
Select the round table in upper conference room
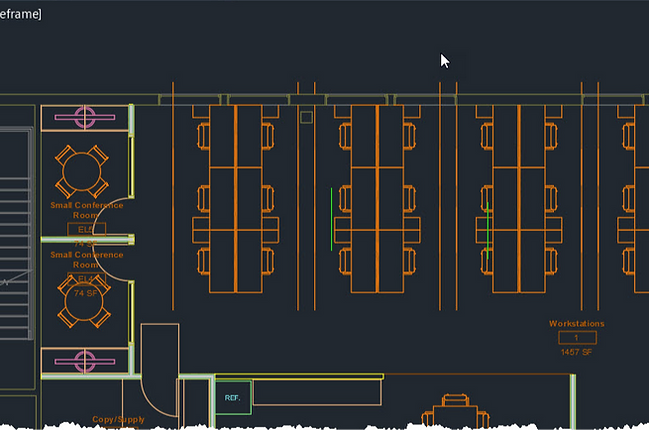tap(82, 171)
